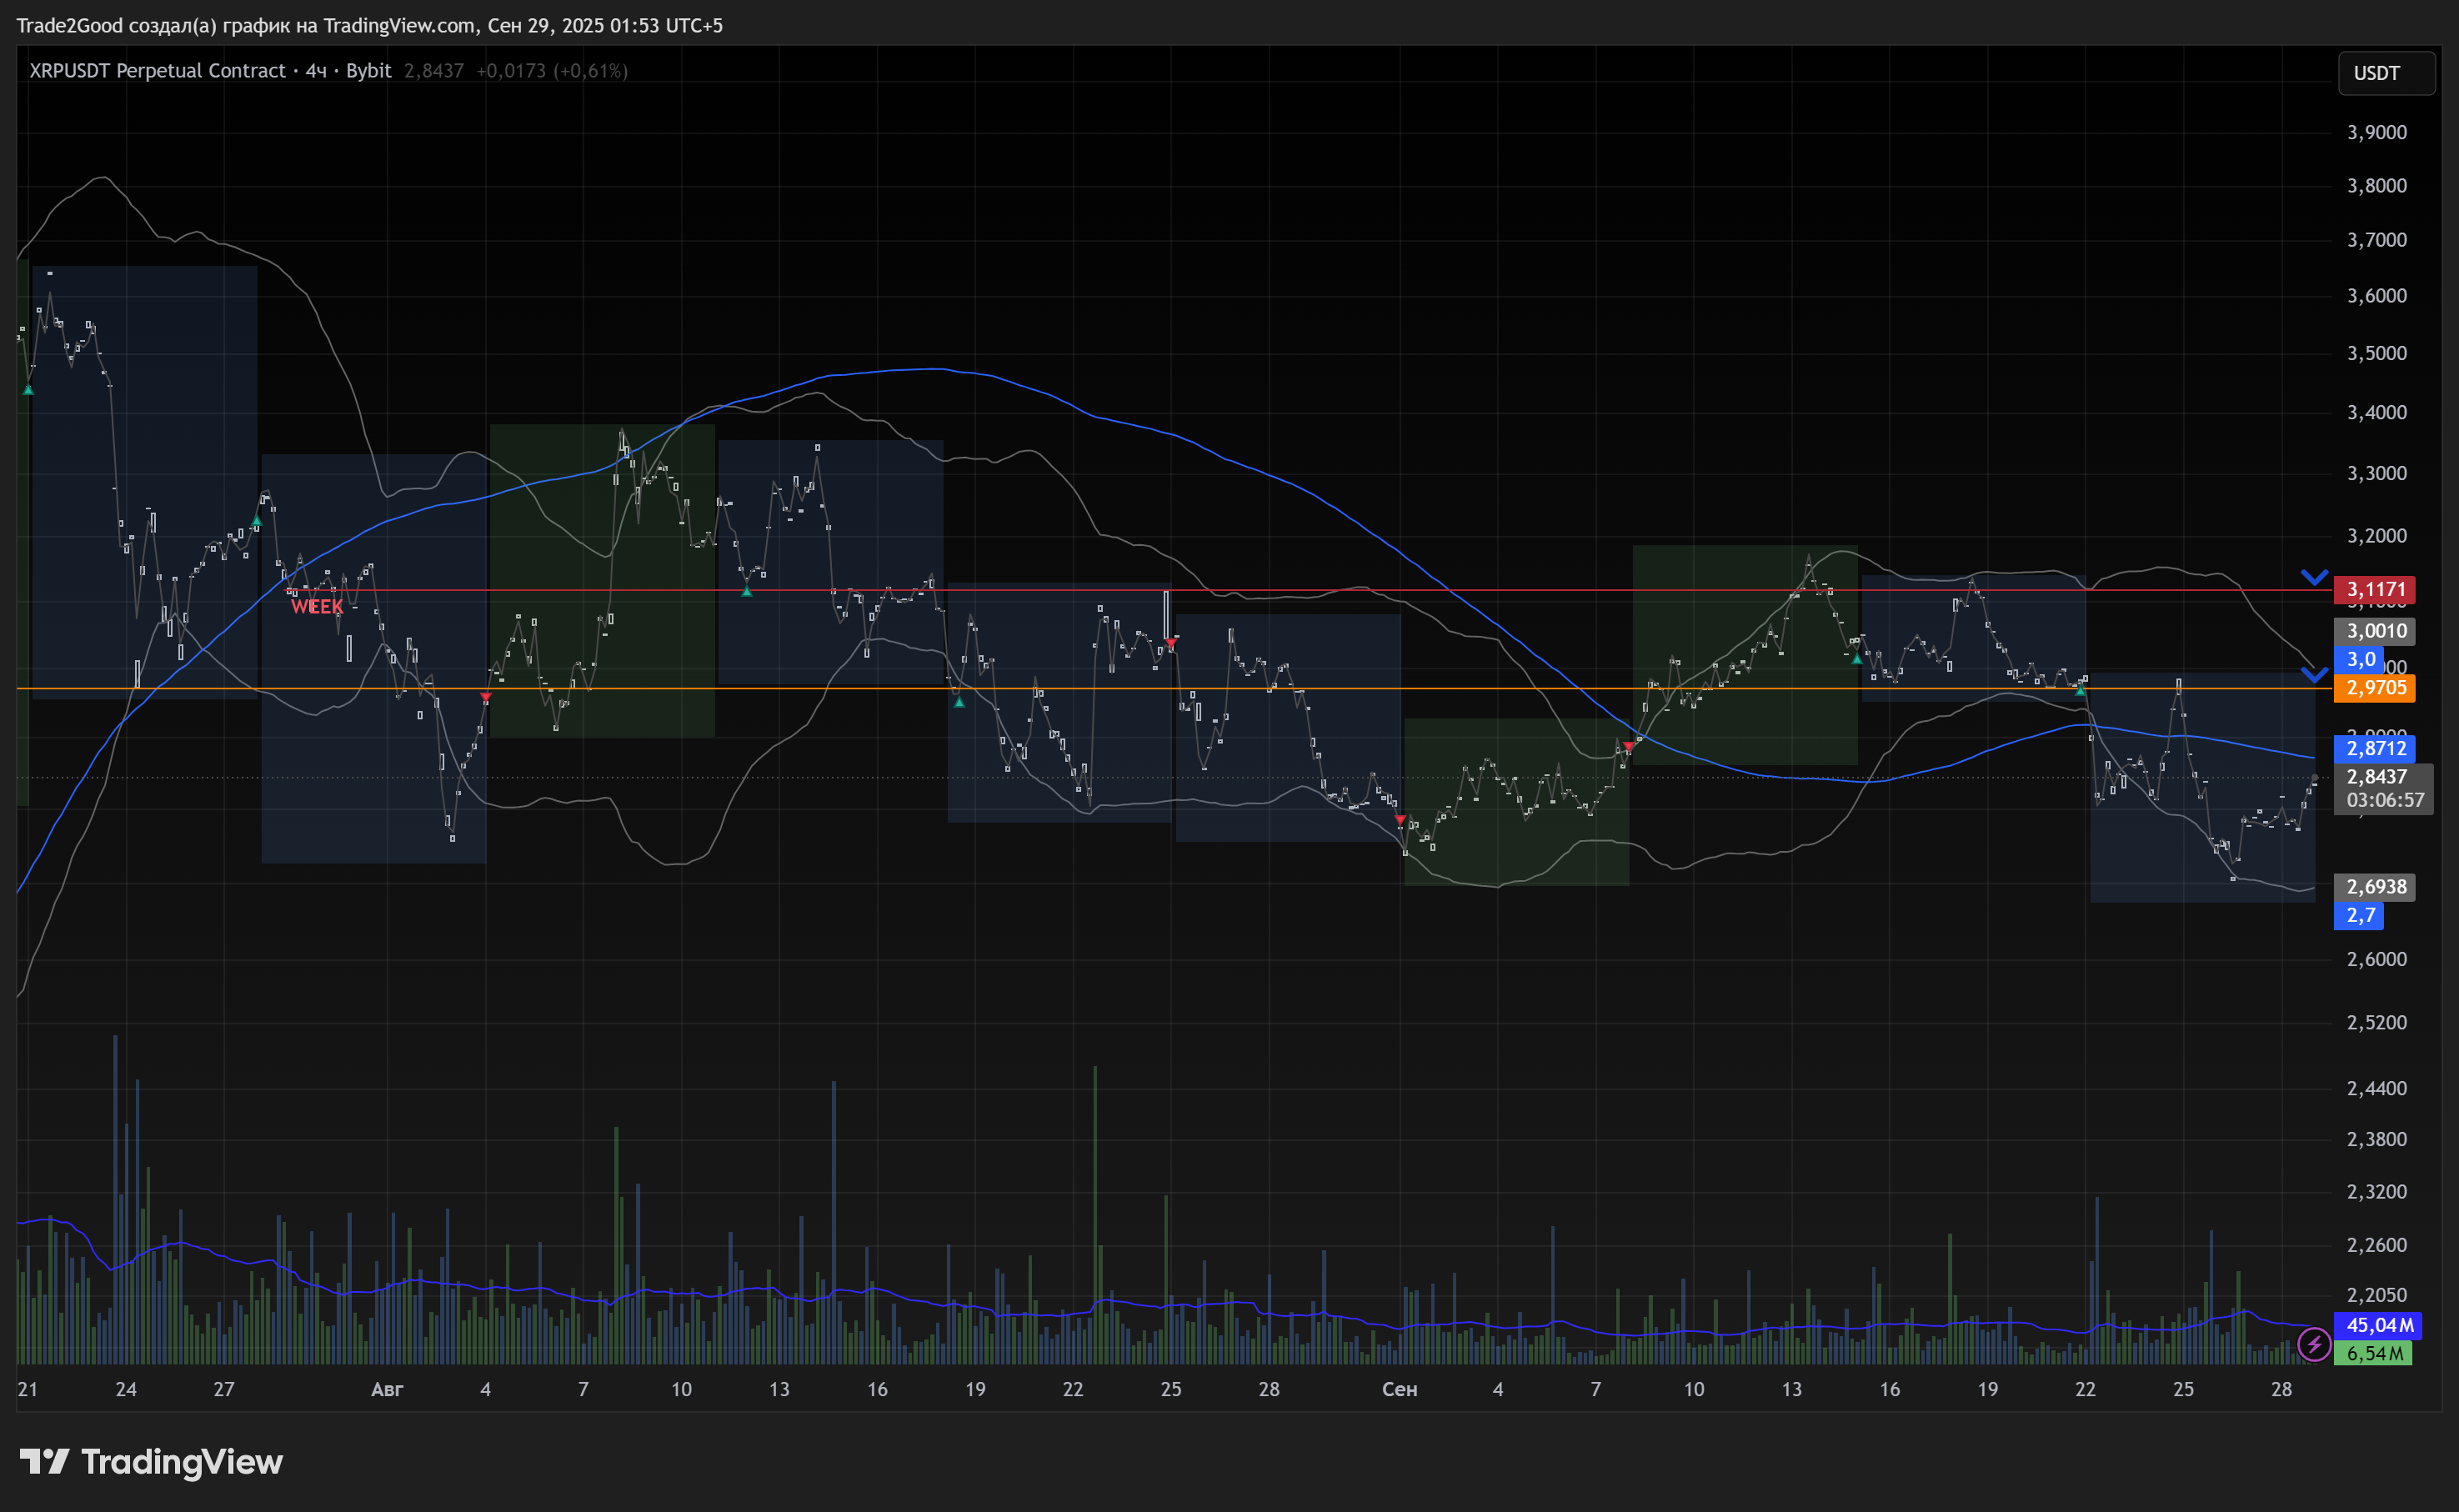The image size is (2459, 1512).
Task: Click the current price 2,8437 countdown label
Action: (2382, 788)
